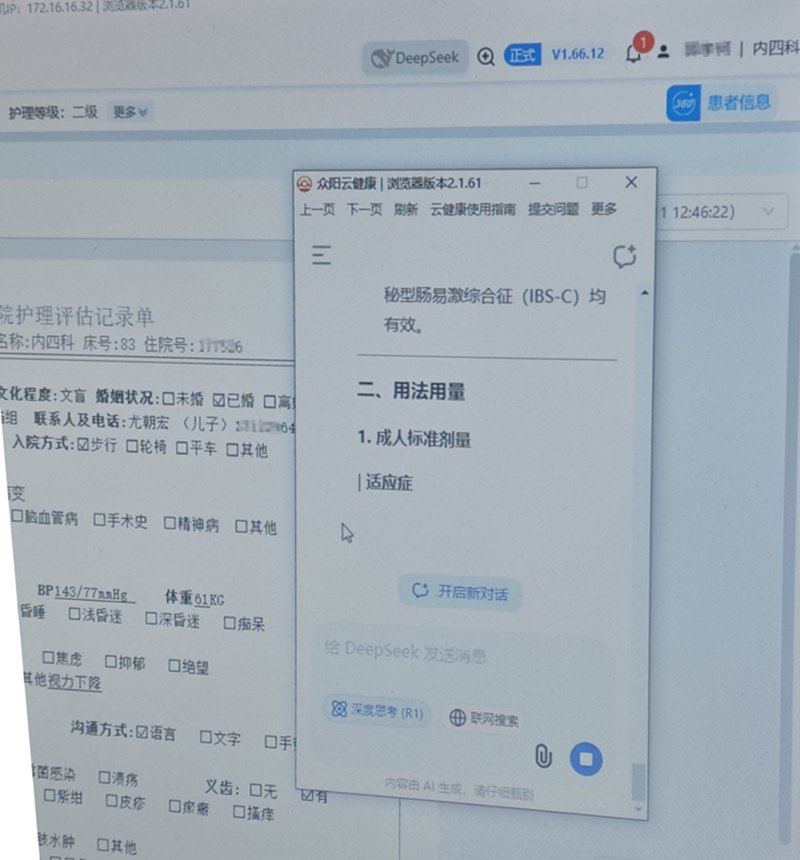Click the new chat bubble icon
The image size is (800, 860).
point(624,257)
